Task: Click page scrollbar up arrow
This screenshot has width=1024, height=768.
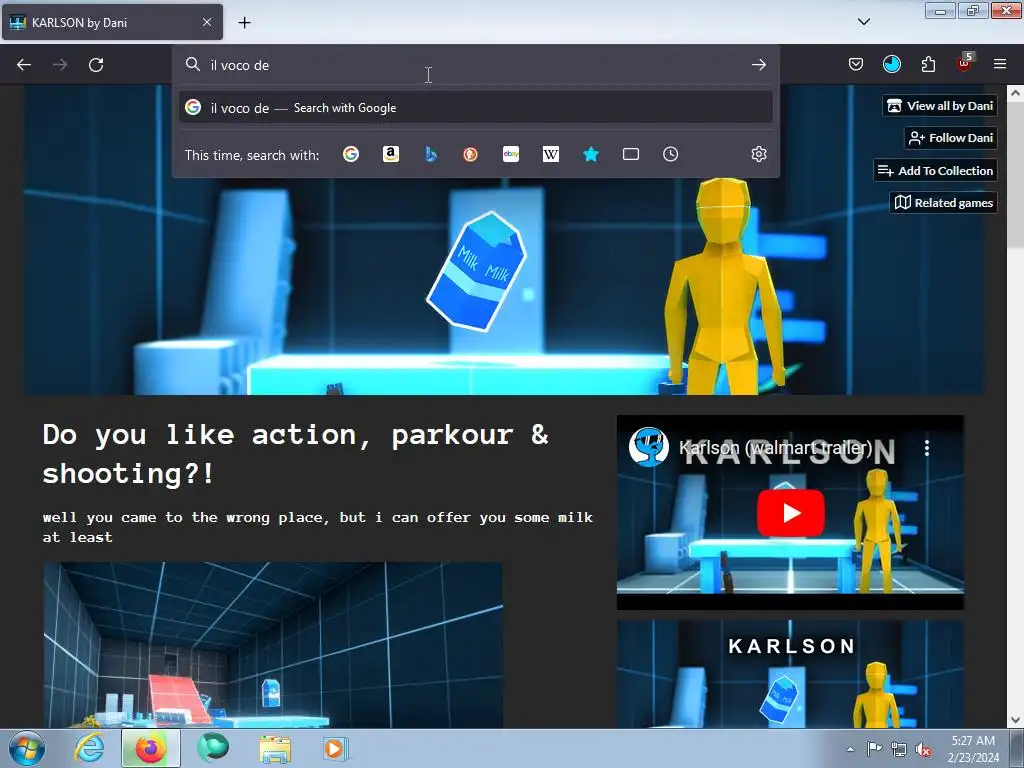Action: (1015, 93)
